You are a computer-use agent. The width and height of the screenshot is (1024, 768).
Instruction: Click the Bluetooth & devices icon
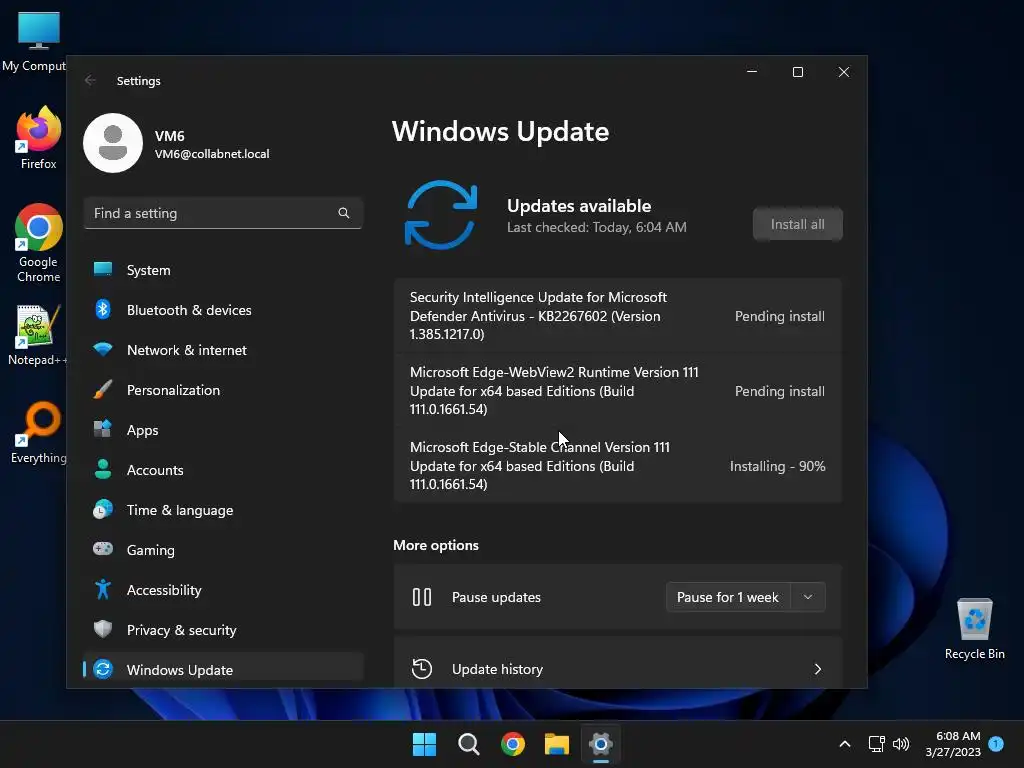tap(103, 309)
